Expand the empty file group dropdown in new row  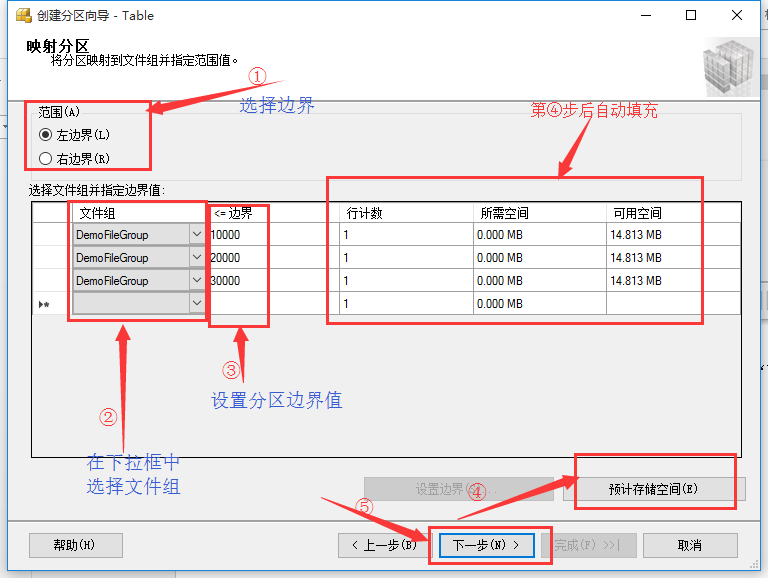[196, 304]
